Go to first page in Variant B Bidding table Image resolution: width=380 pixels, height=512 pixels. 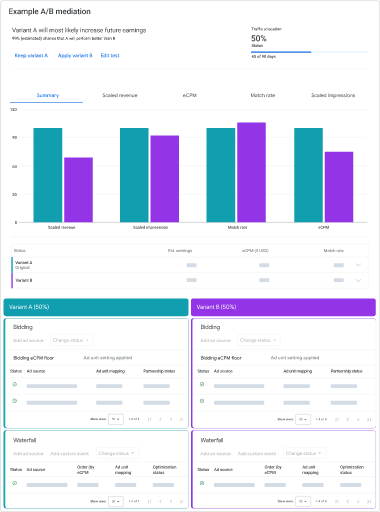tap(337, 419)
